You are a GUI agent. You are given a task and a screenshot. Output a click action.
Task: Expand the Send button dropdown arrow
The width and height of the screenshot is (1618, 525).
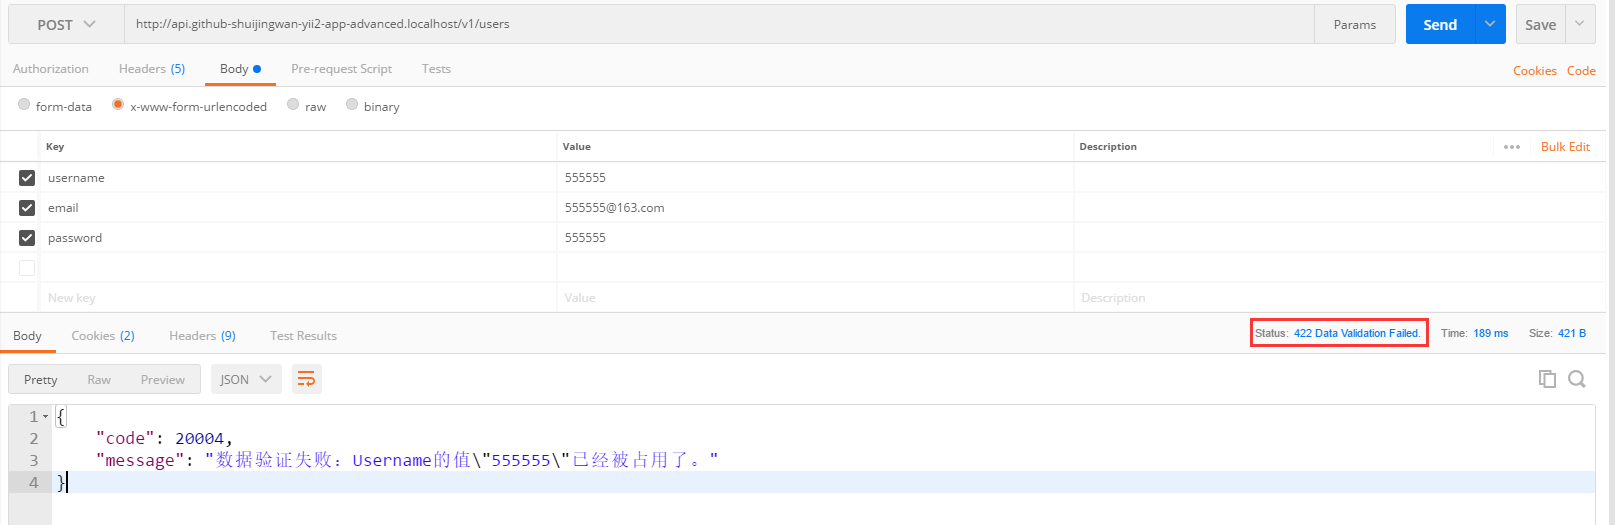click(1490, 24)
